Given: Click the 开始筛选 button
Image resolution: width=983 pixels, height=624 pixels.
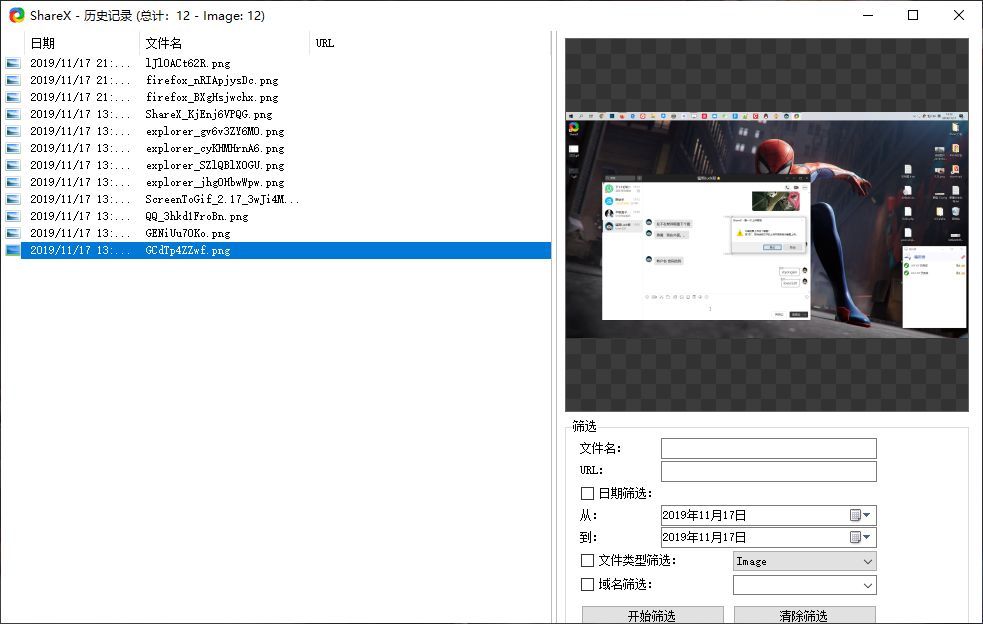Looking at the screenshot, I should [x=653, y=615].
